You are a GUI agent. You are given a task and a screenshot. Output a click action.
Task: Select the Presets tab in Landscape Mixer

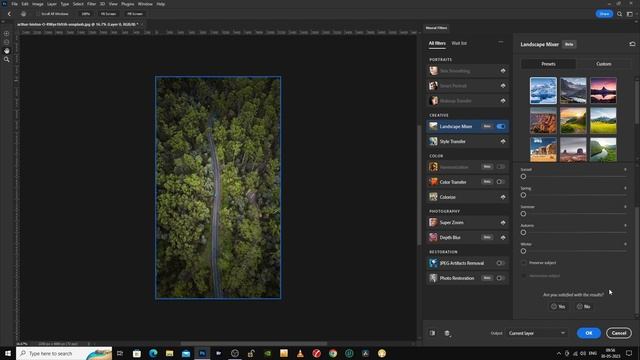click(x=548, y=64)
